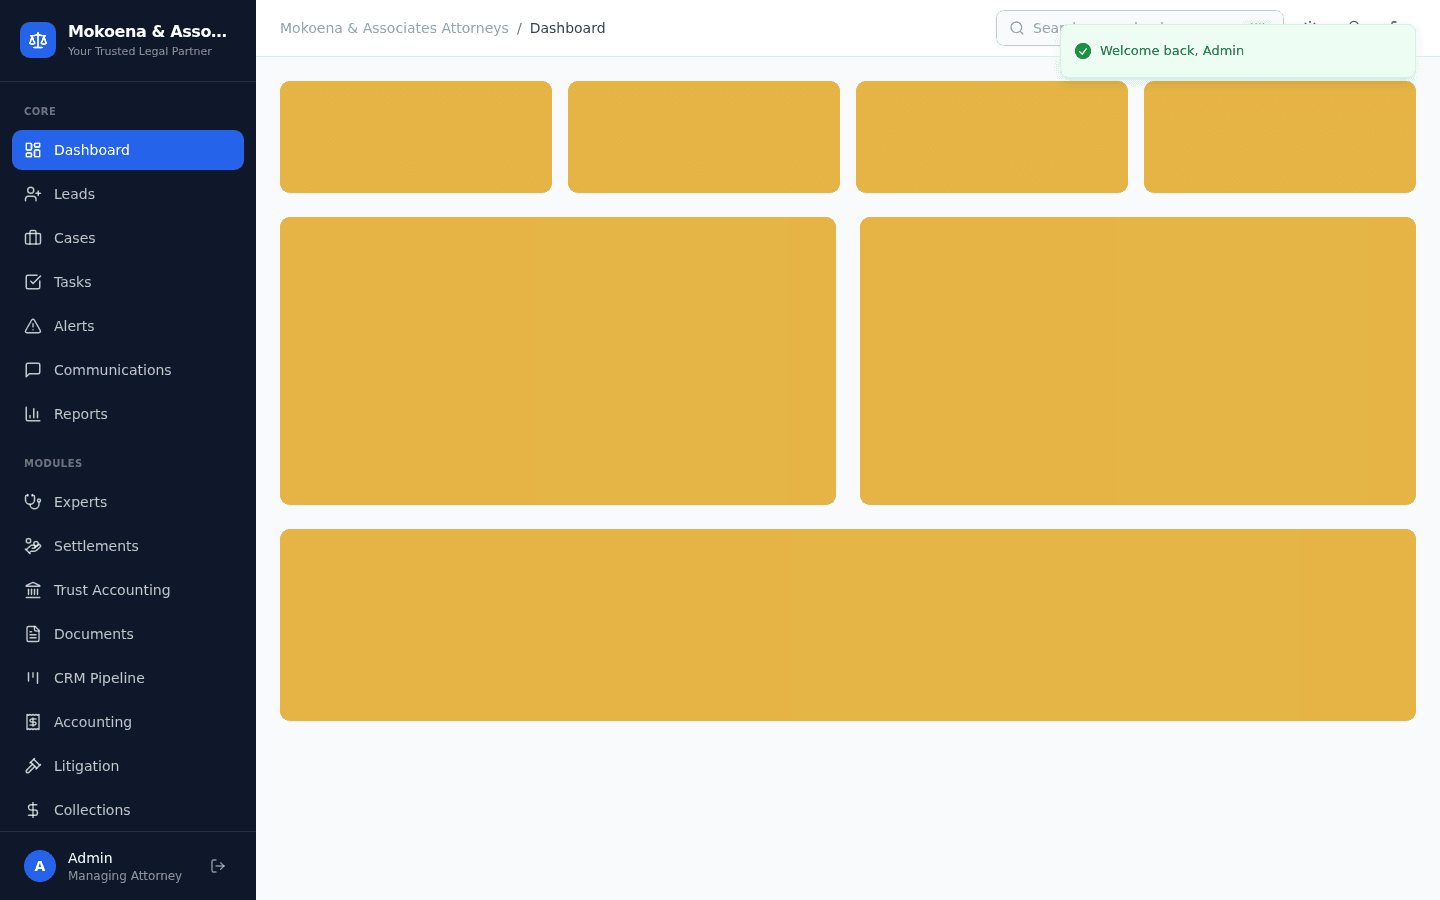1440x900 pixels.
Task: Click the Dashboard breadcrumb text
Action: coord(567,28)
